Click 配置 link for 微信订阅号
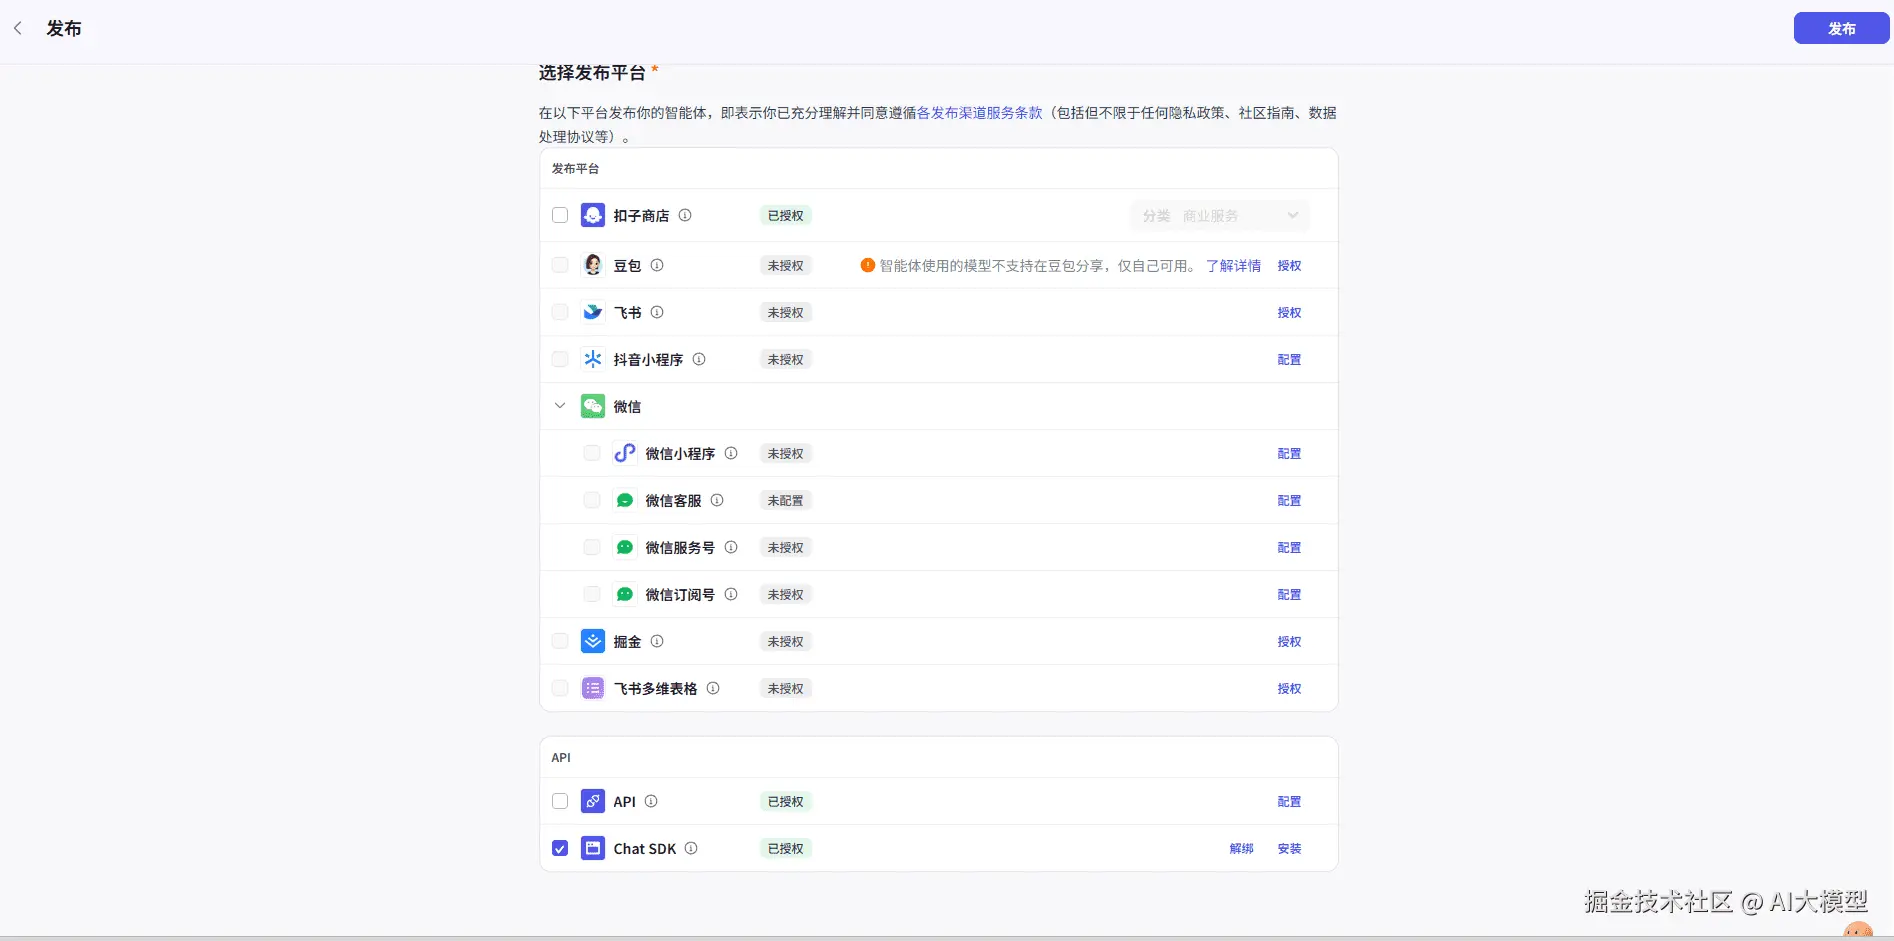The height and width of the screenshot is (941, 1894). 1289,595
